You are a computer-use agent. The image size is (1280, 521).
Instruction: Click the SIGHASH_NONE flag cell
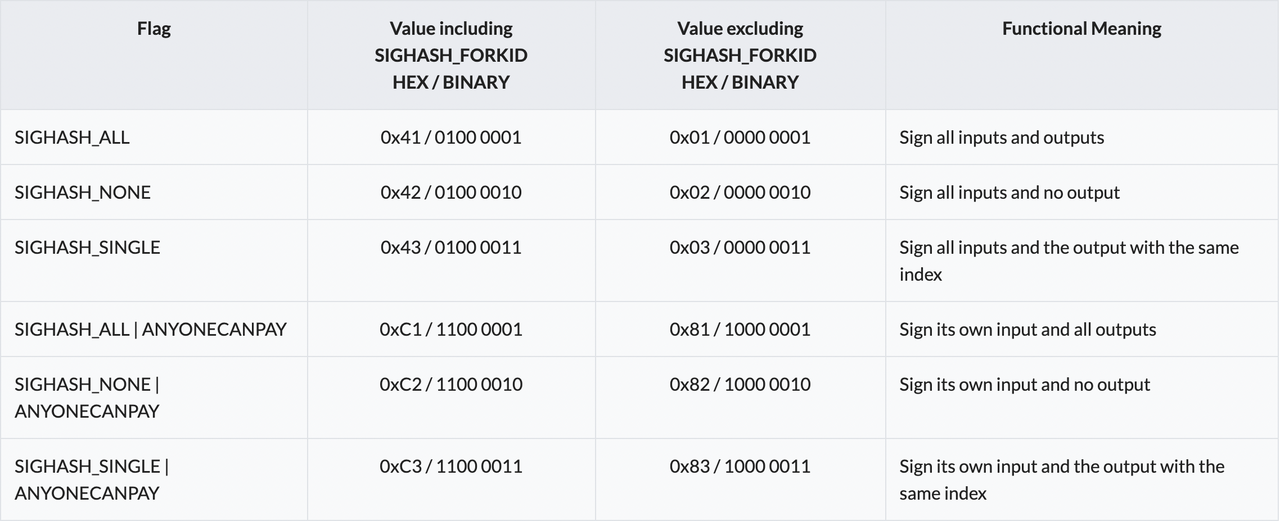pos(83,192)
